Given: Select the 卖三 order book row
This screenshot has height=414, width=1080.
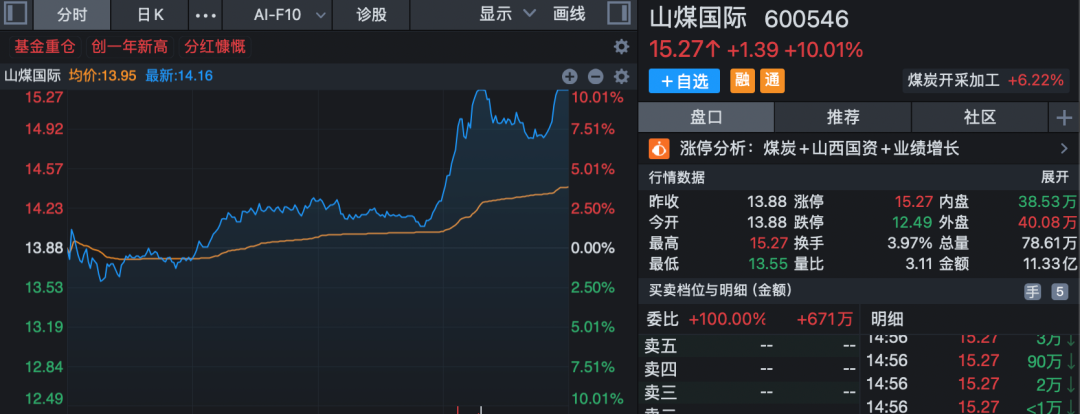Looking at the screenshot, I should click(749, 393).
